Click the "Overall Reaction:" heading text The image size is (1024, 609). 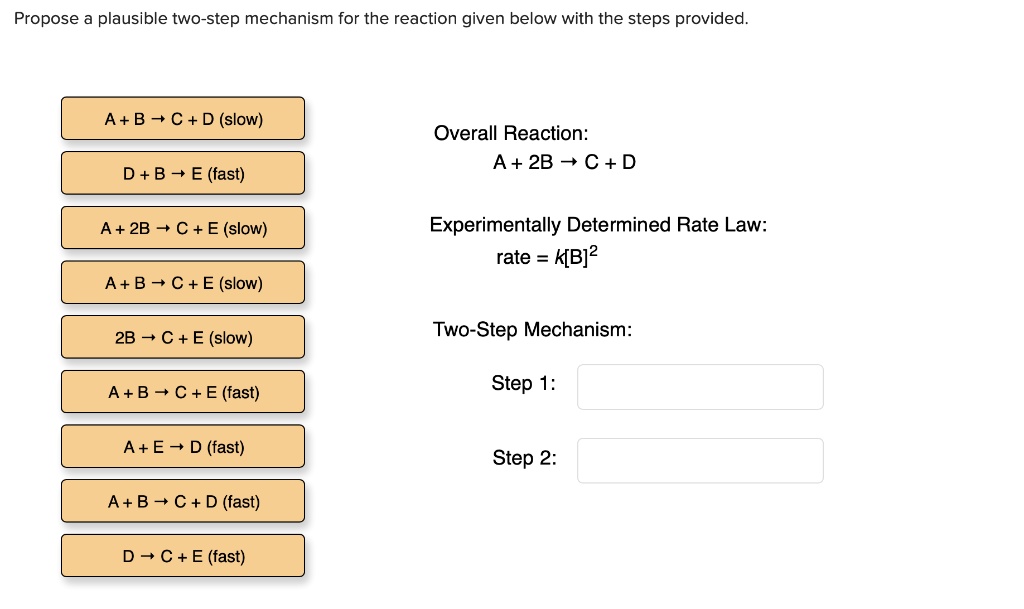[x=510, y=133]
